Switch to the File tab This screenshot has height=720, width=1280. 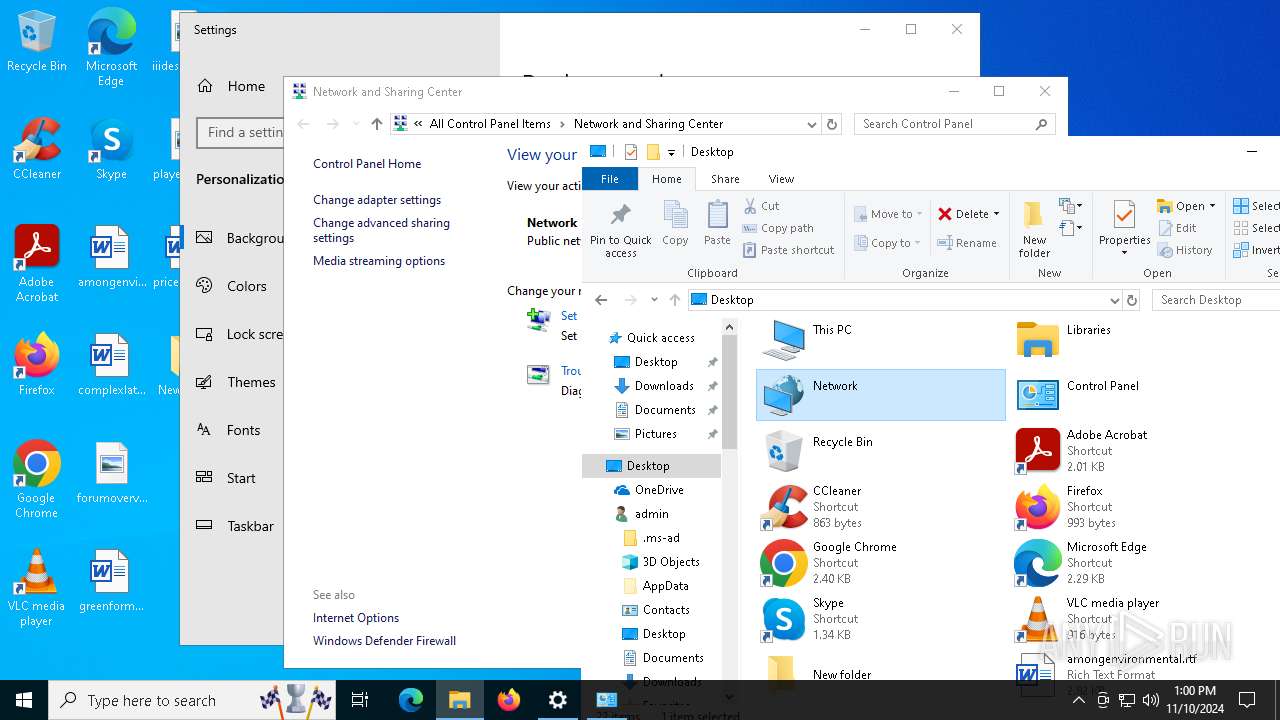click(x=609, y=179)
